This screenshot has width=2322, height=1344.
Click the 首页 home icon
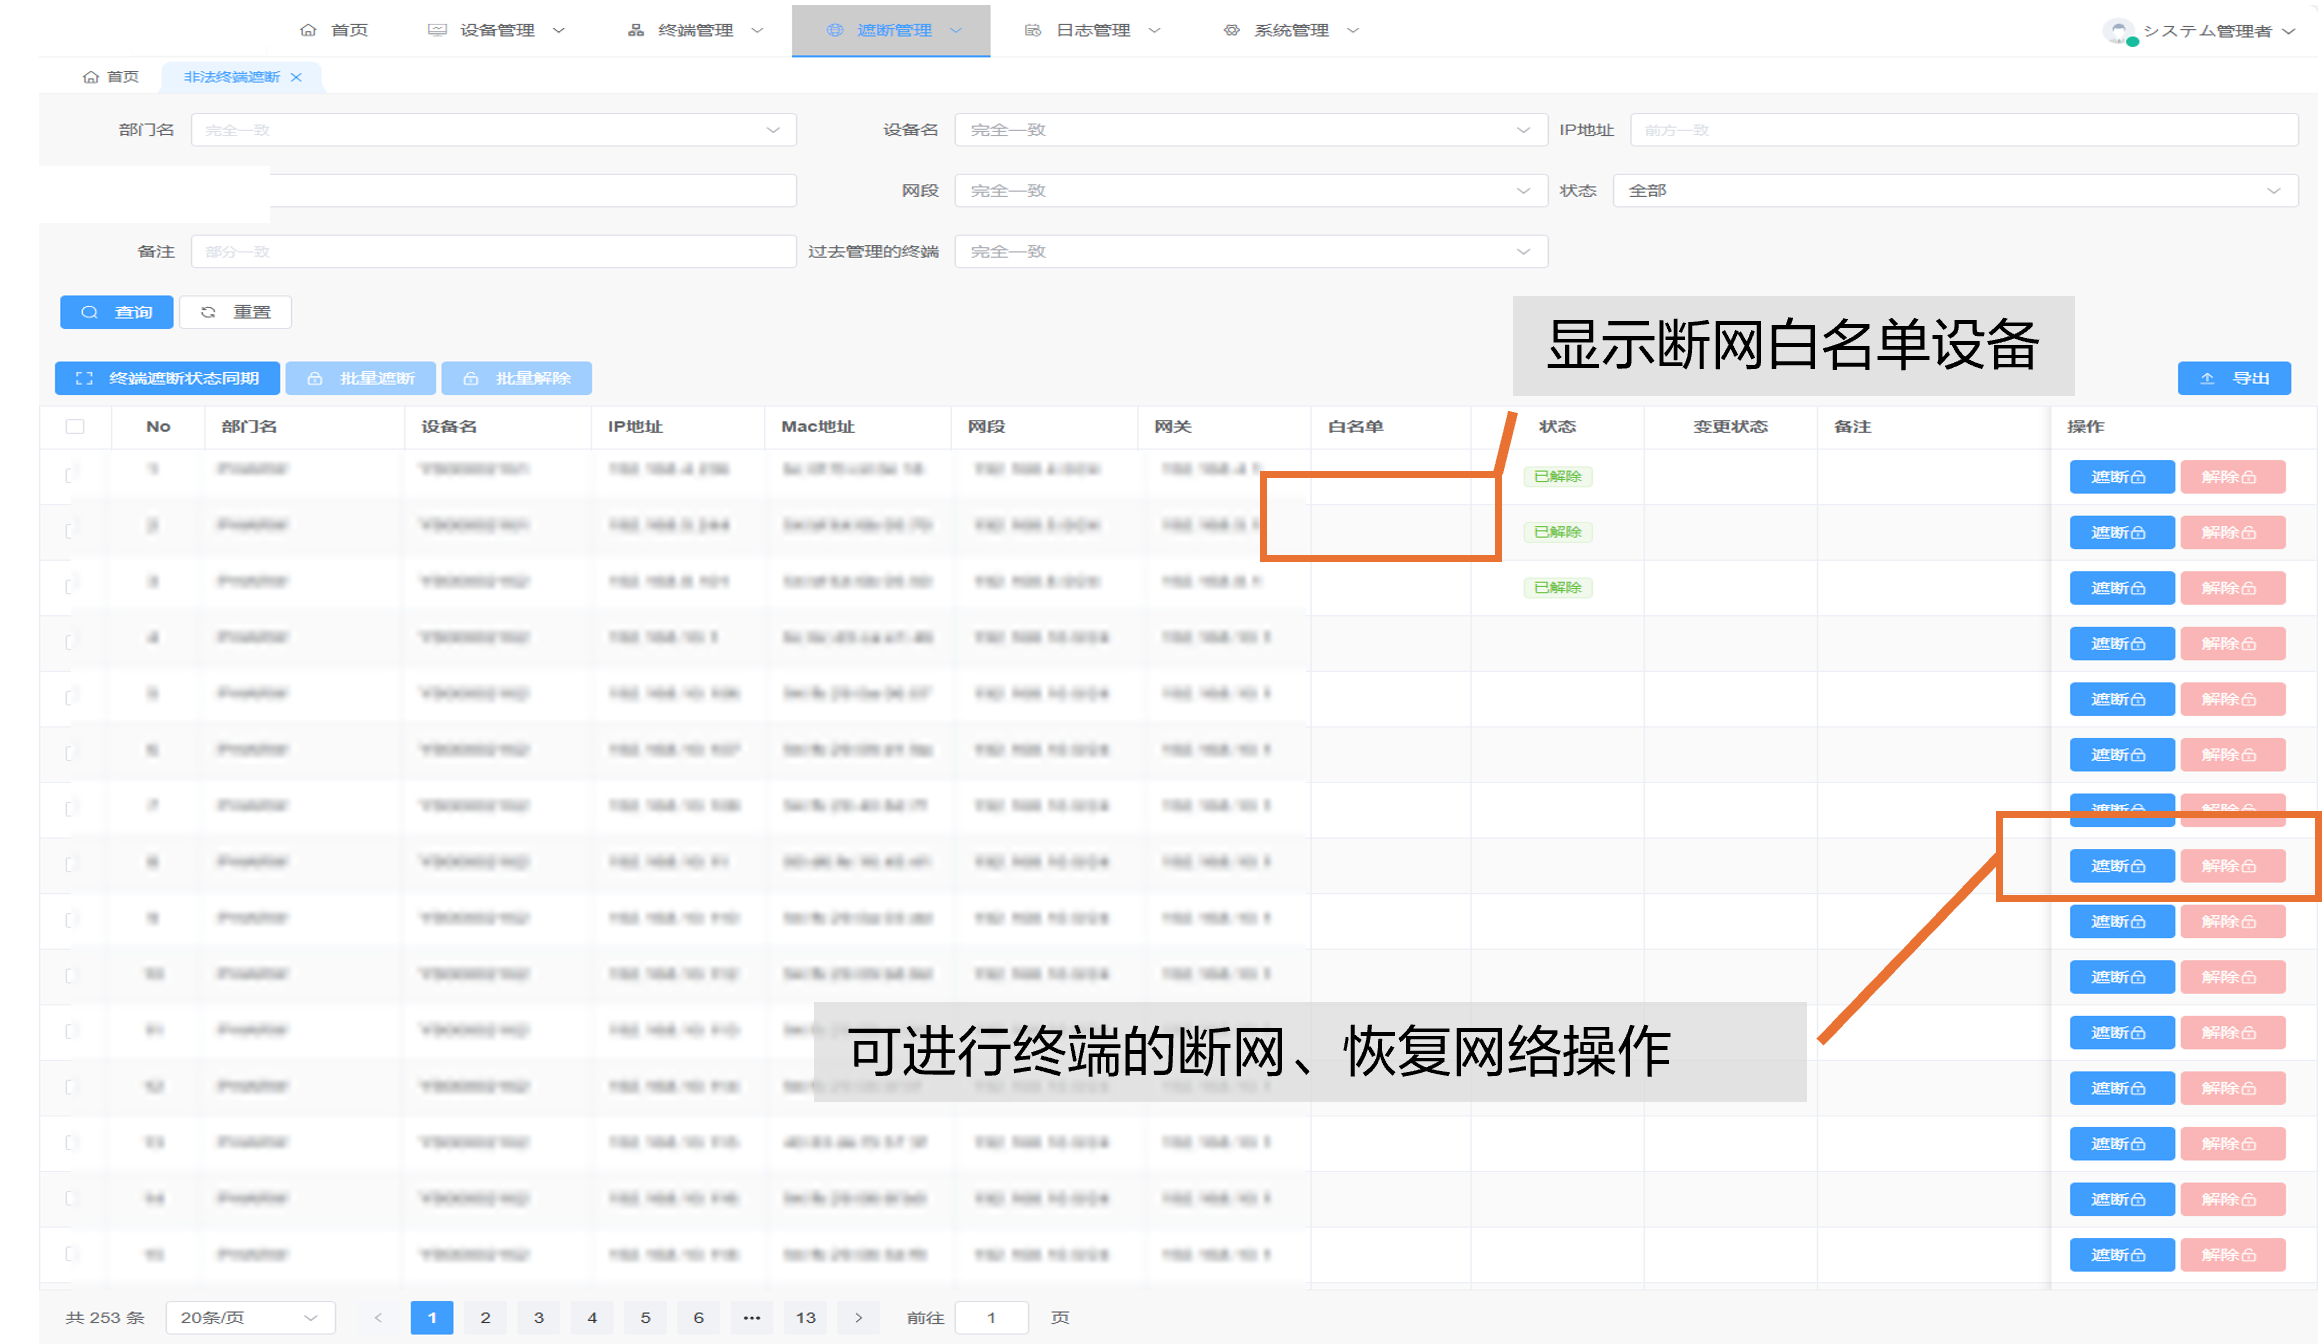[x=307, y=29]
